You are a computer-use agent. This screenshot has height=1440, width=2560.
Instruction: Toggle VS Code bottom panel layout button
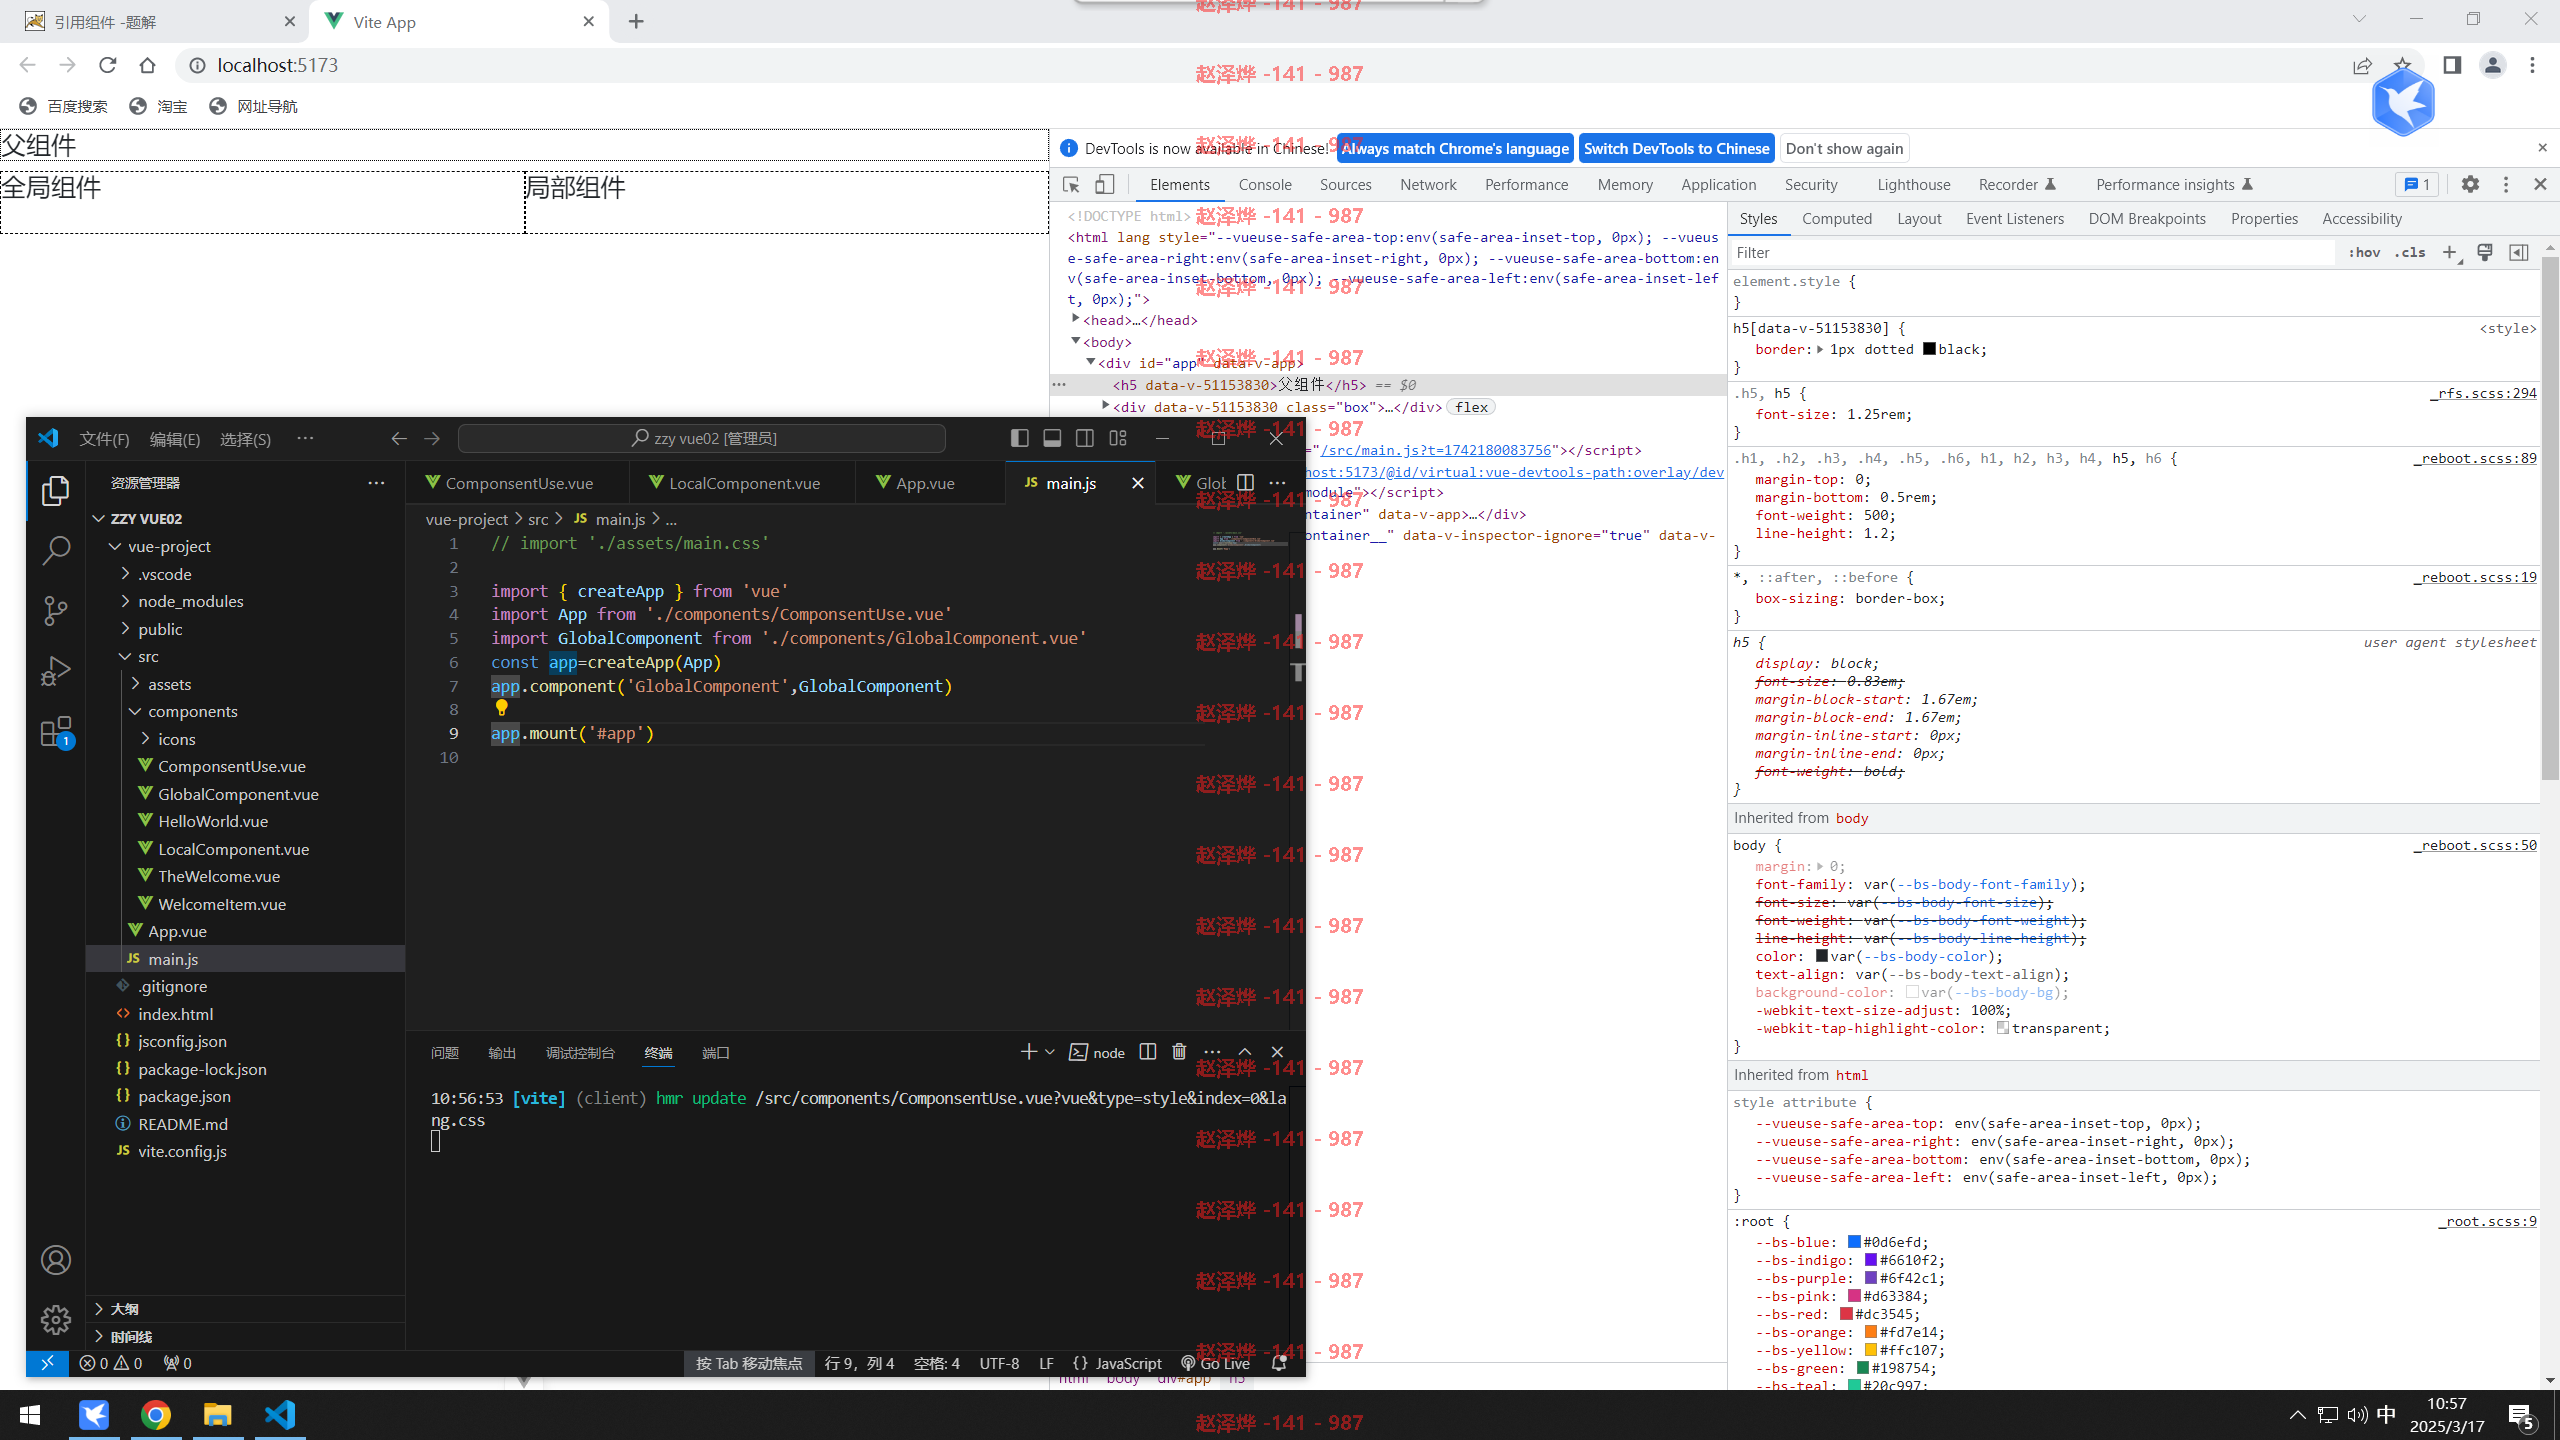1052,438
